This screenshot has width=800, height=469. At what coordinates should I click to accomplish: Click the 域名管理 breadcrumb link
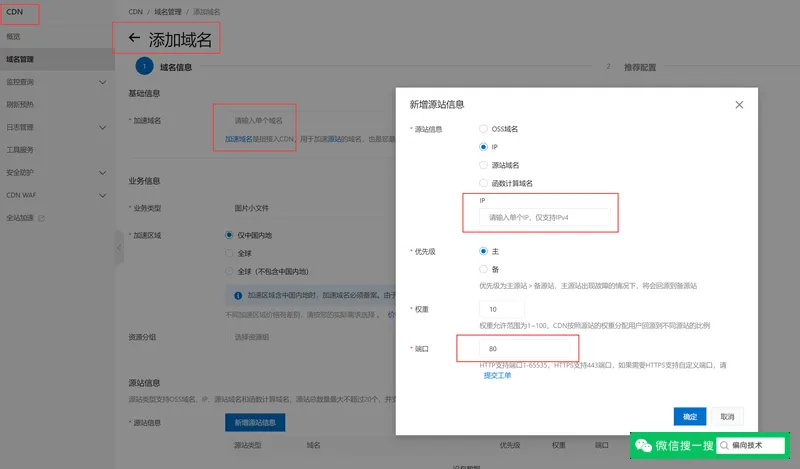pyautogui.click(x=168, y=12)
